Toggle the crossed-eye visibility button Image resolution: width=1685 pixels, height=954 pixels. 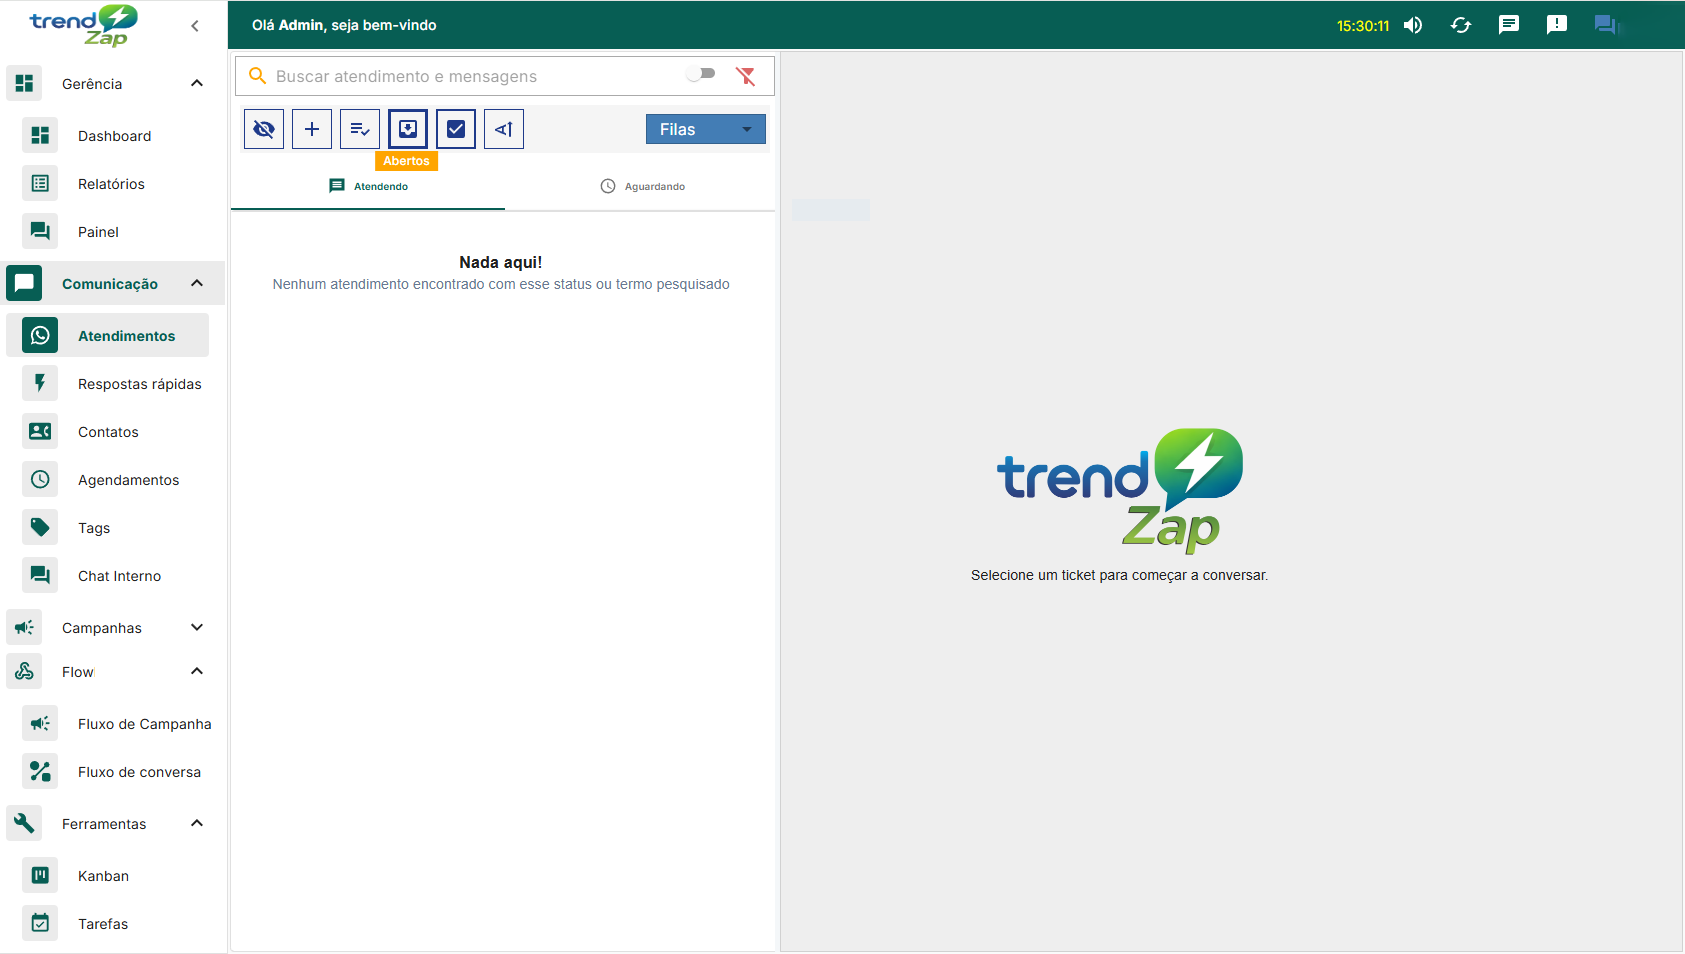click(x=264, y=129)
